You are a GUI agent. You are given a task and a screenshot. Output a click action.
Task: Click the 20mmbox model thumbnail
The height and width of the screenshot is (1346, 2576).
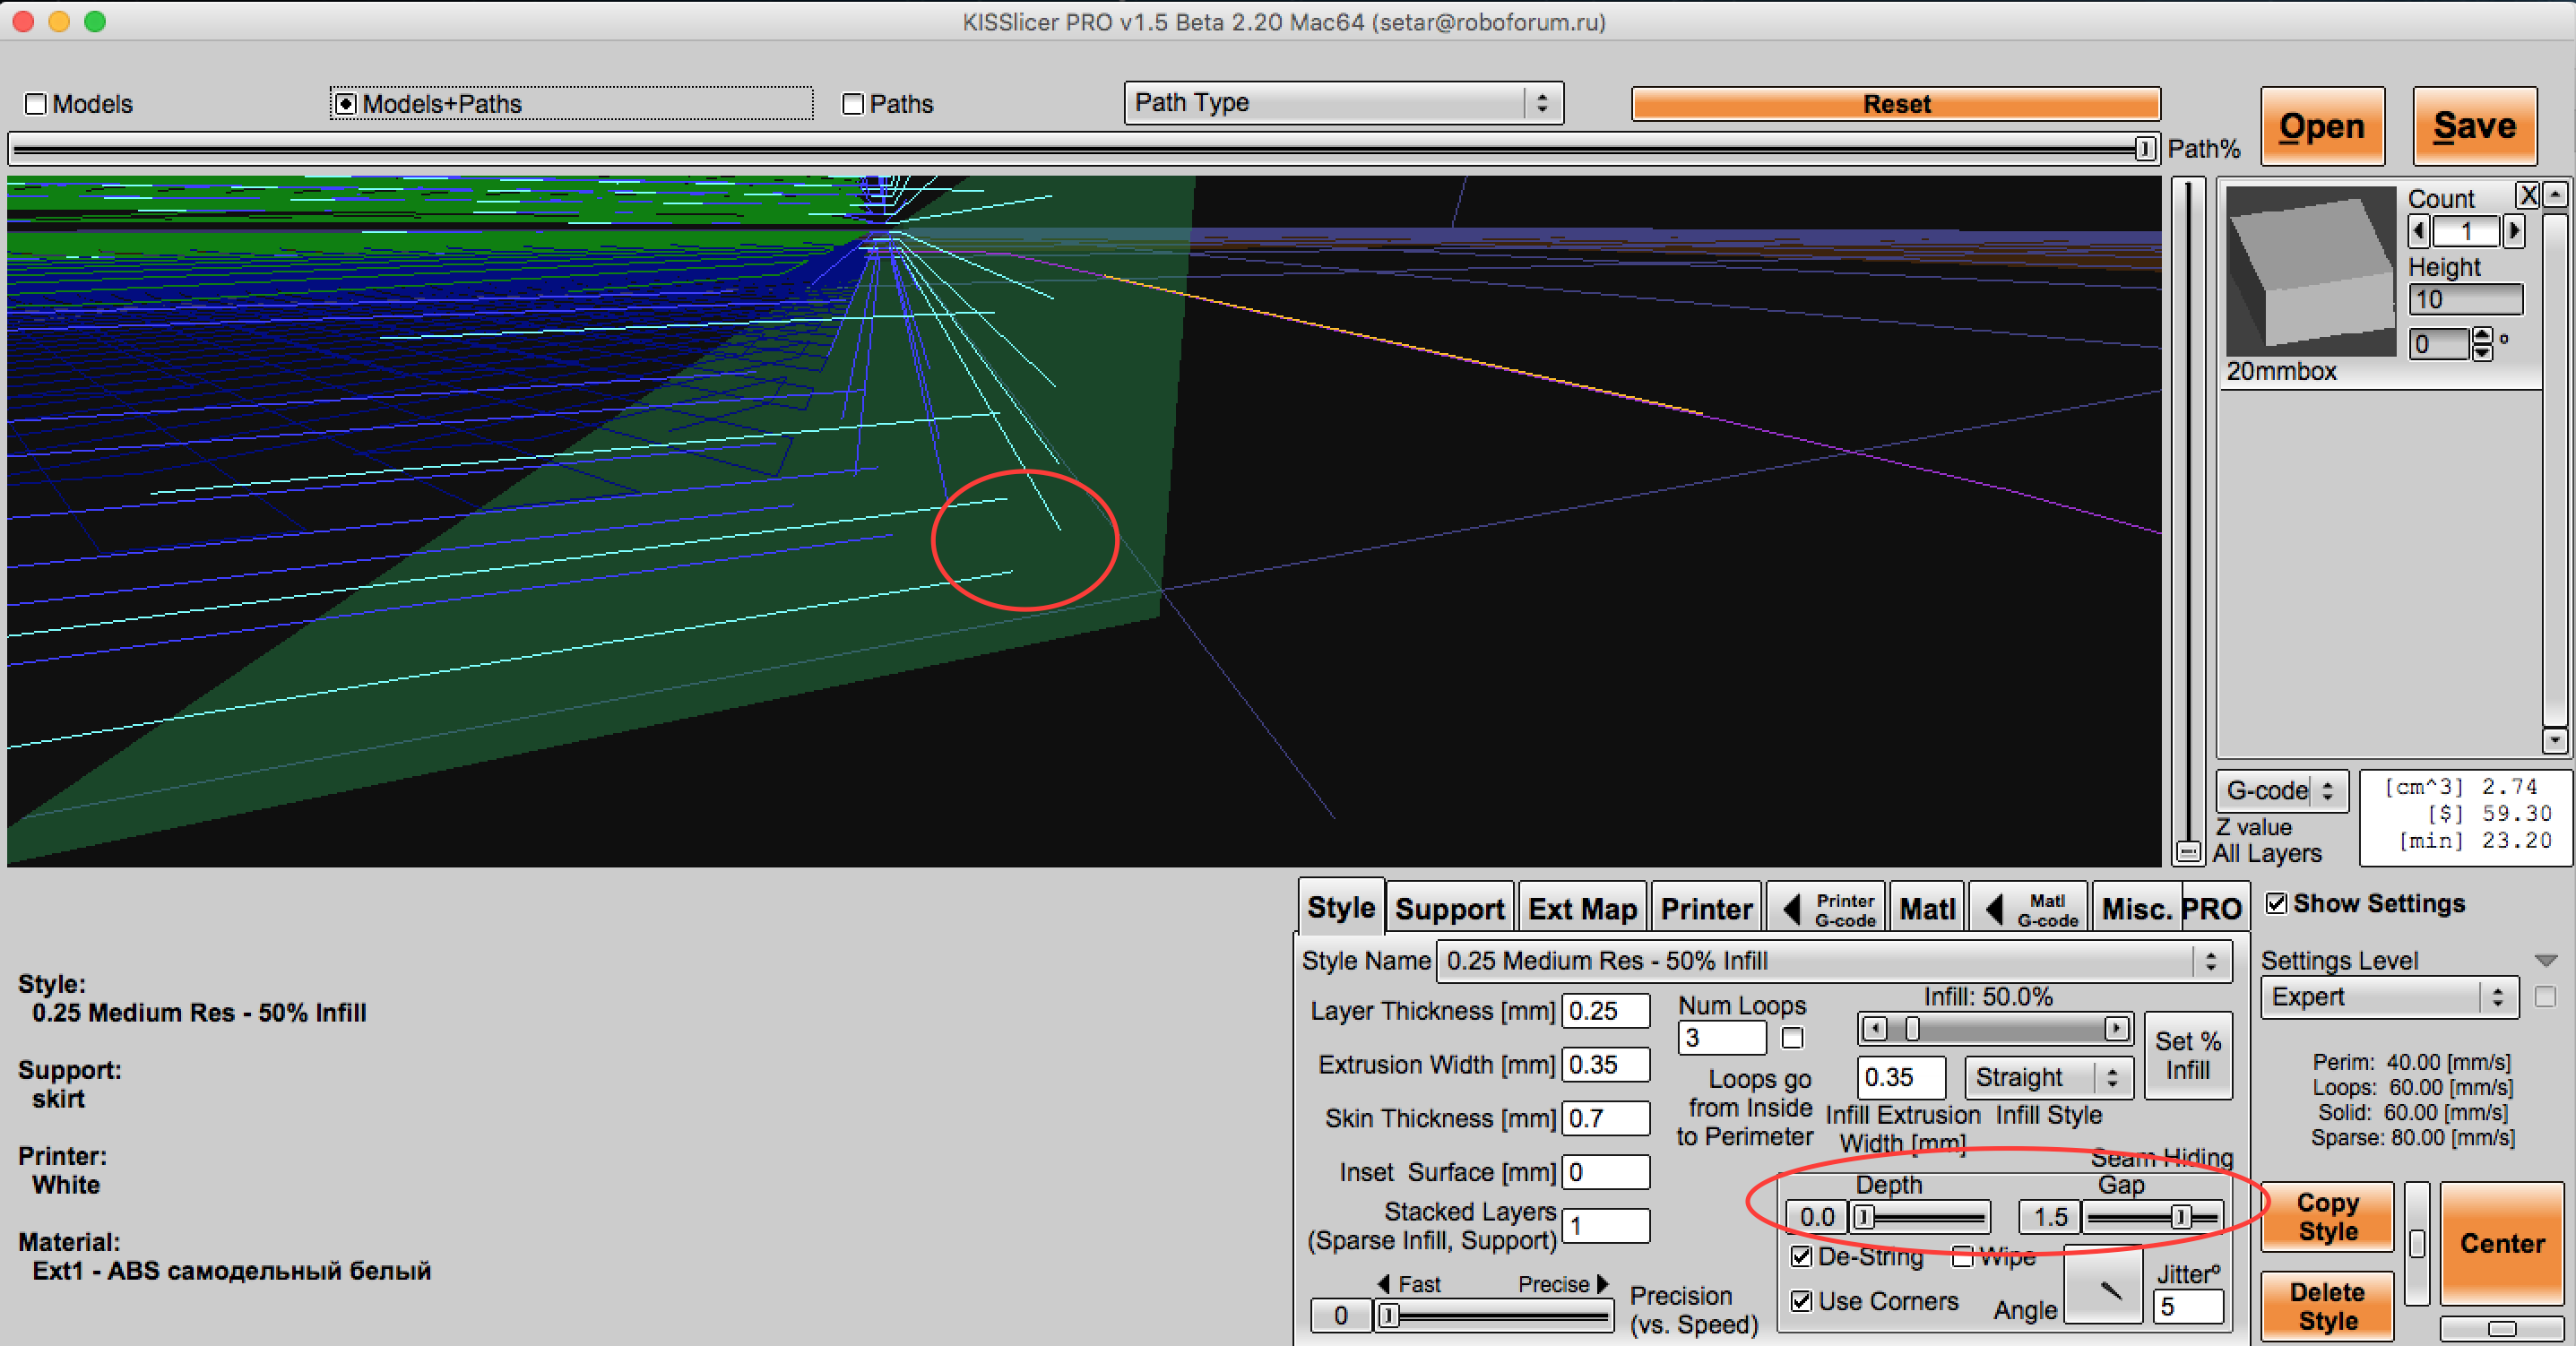coord(2312,271)
